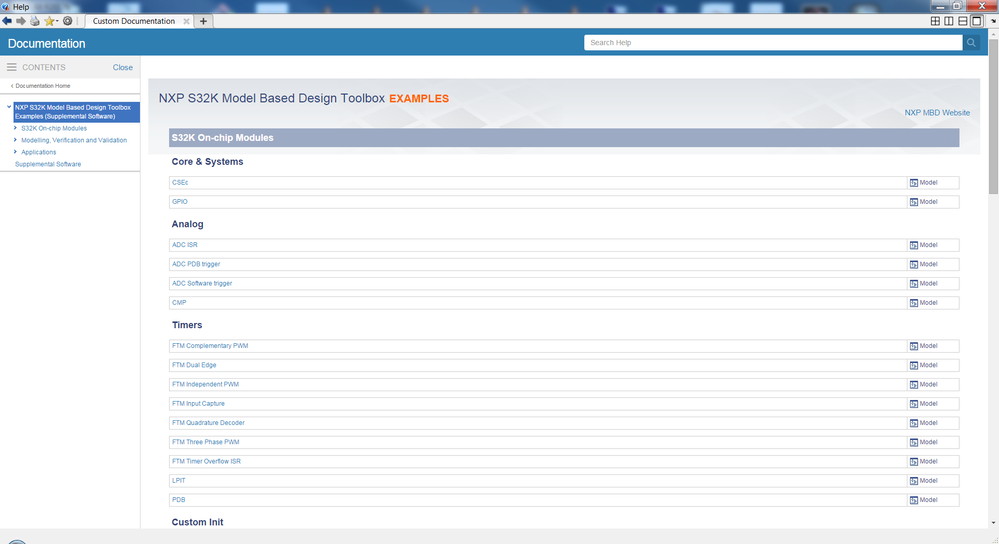This screenshot has height=544, width=999.
Task: Open S32K On-chip Modules in contents
Action: 54,128
